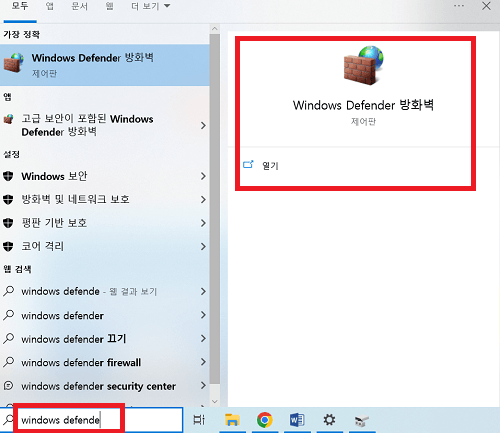Select 고급 보안이 포함된 Windows Defender 방화벽 app
500x433 pixels.
click(105, 125)
